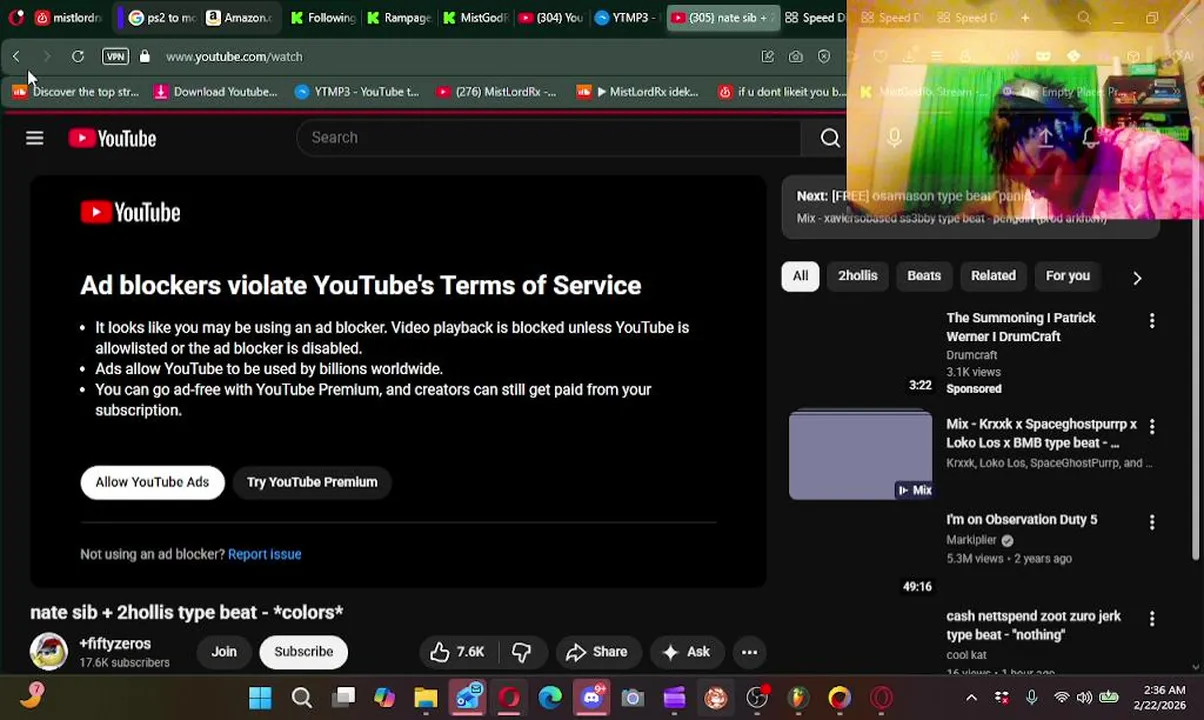The image size is (1204, 720).
Task: Open options for cash nettspend type beat
Action: [1152, 619]
